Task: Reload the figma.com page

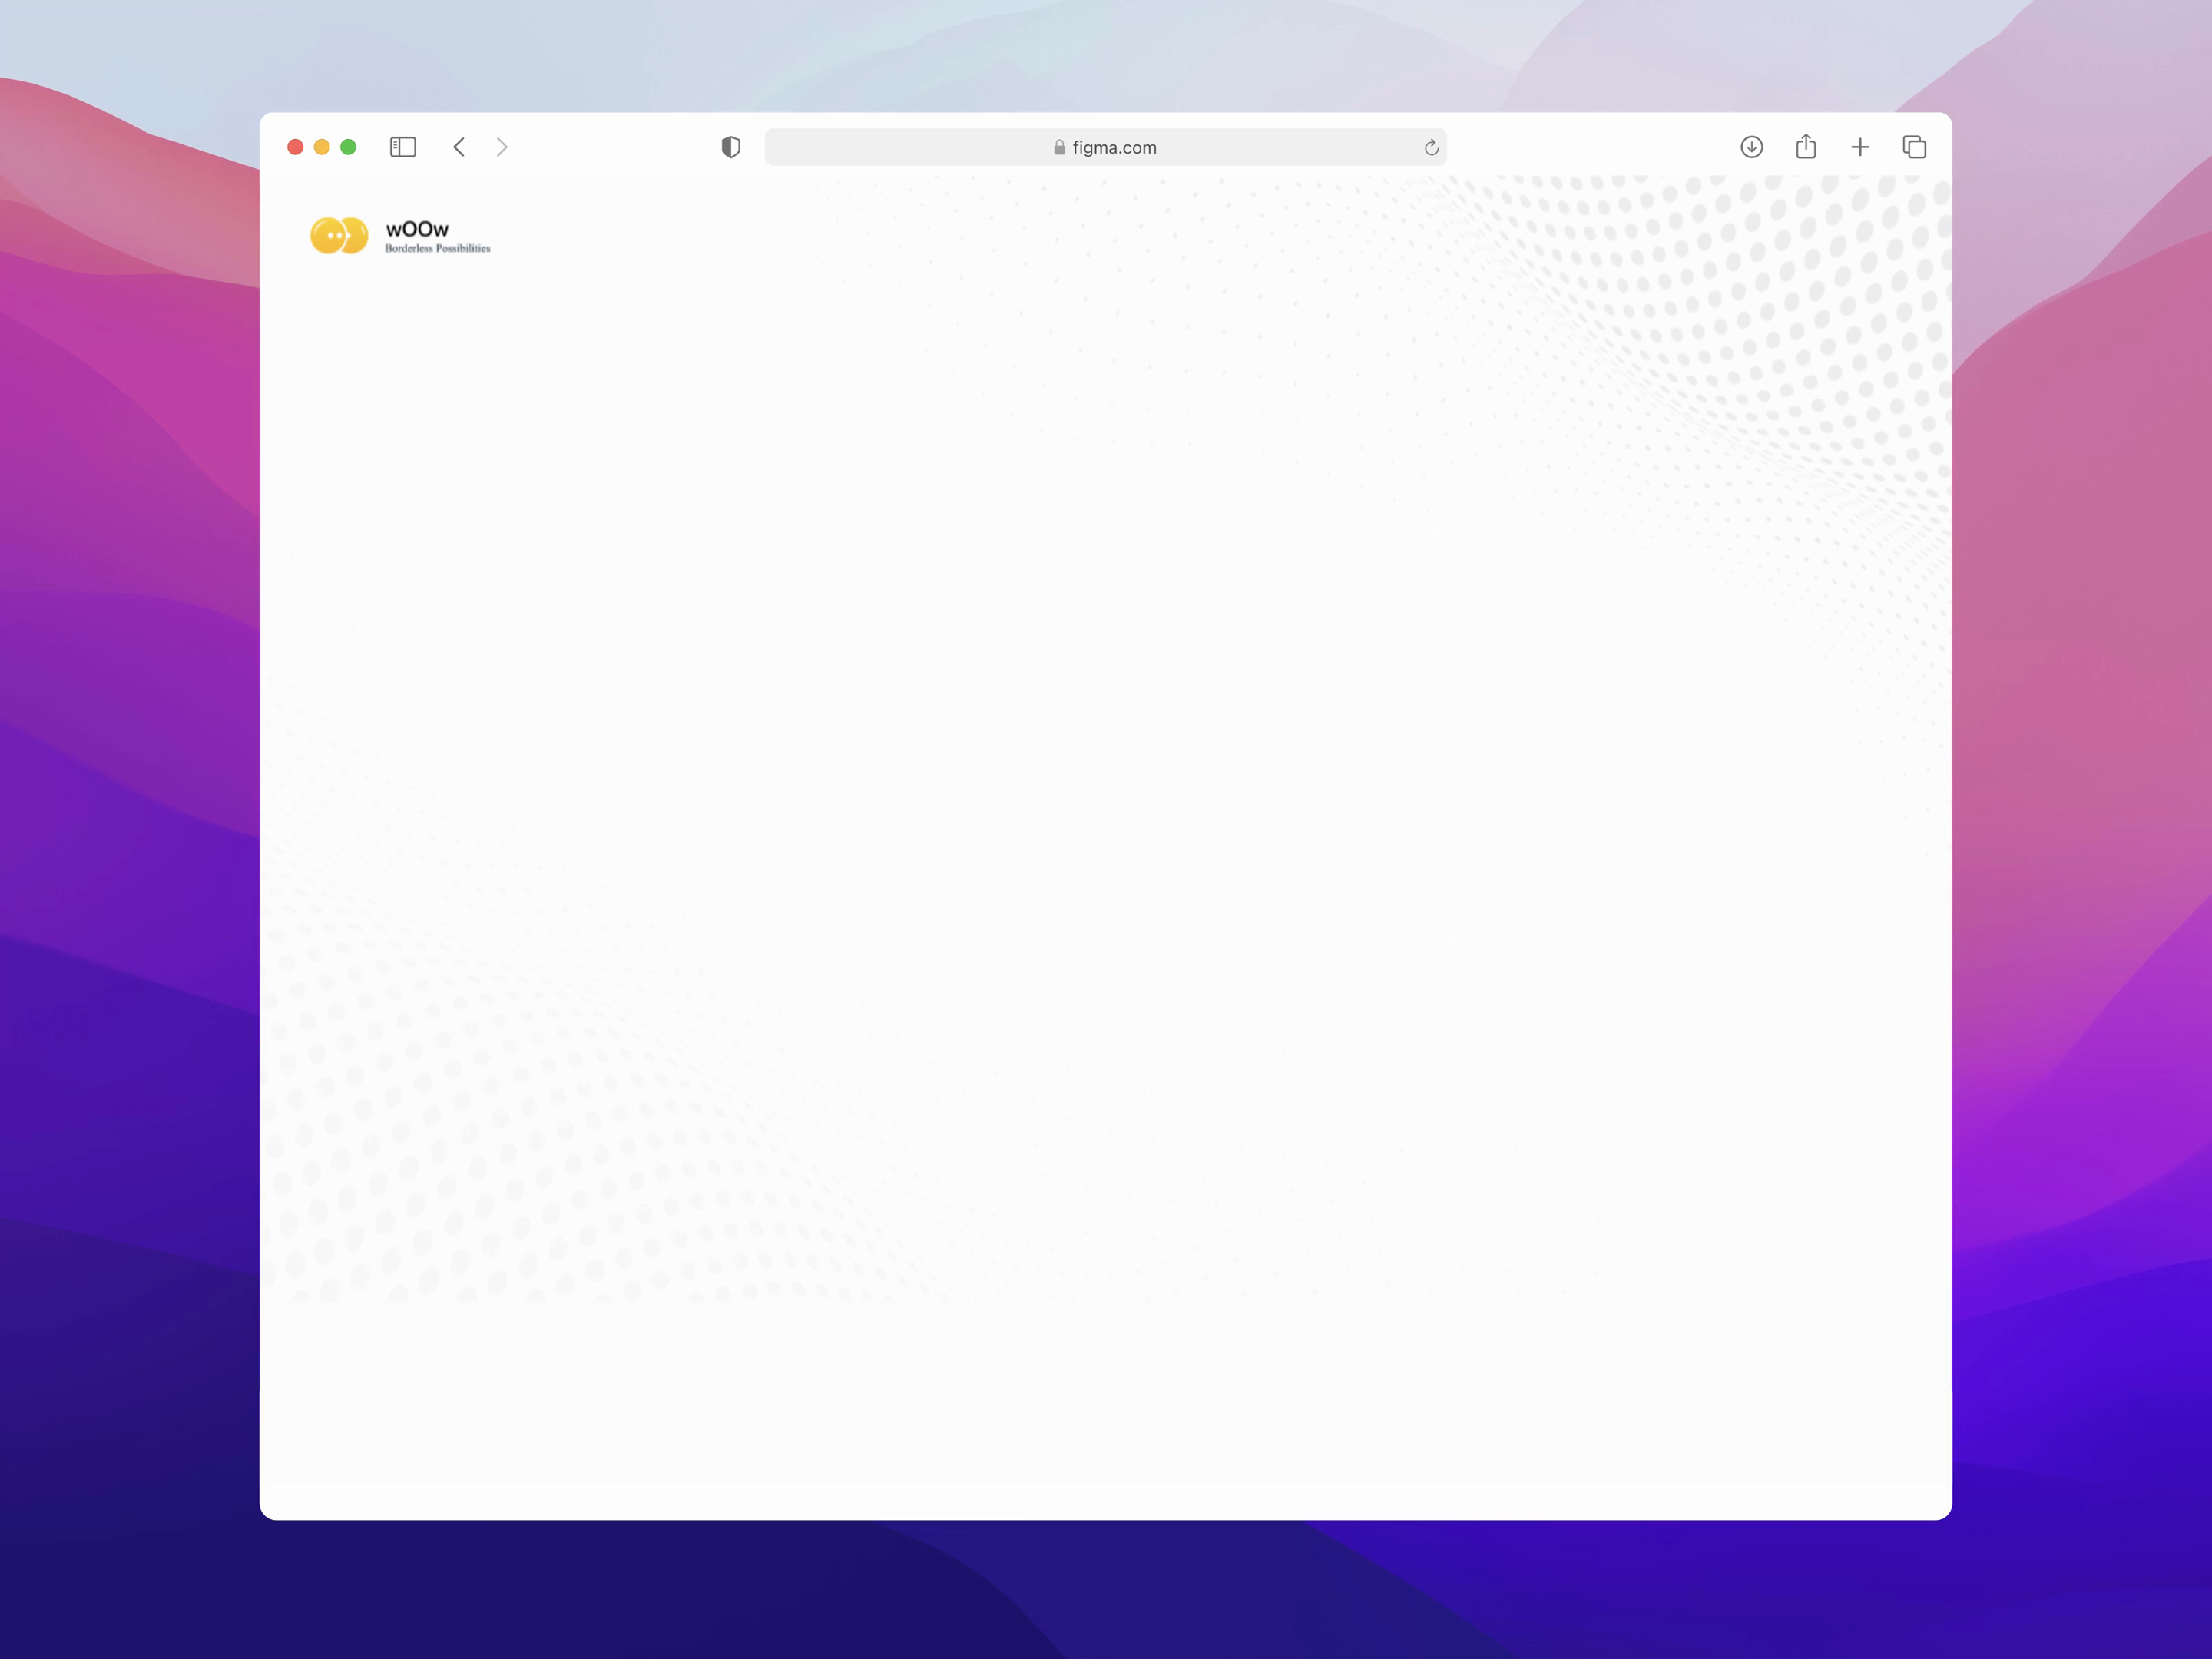Action: click(x=1432, y=147)
